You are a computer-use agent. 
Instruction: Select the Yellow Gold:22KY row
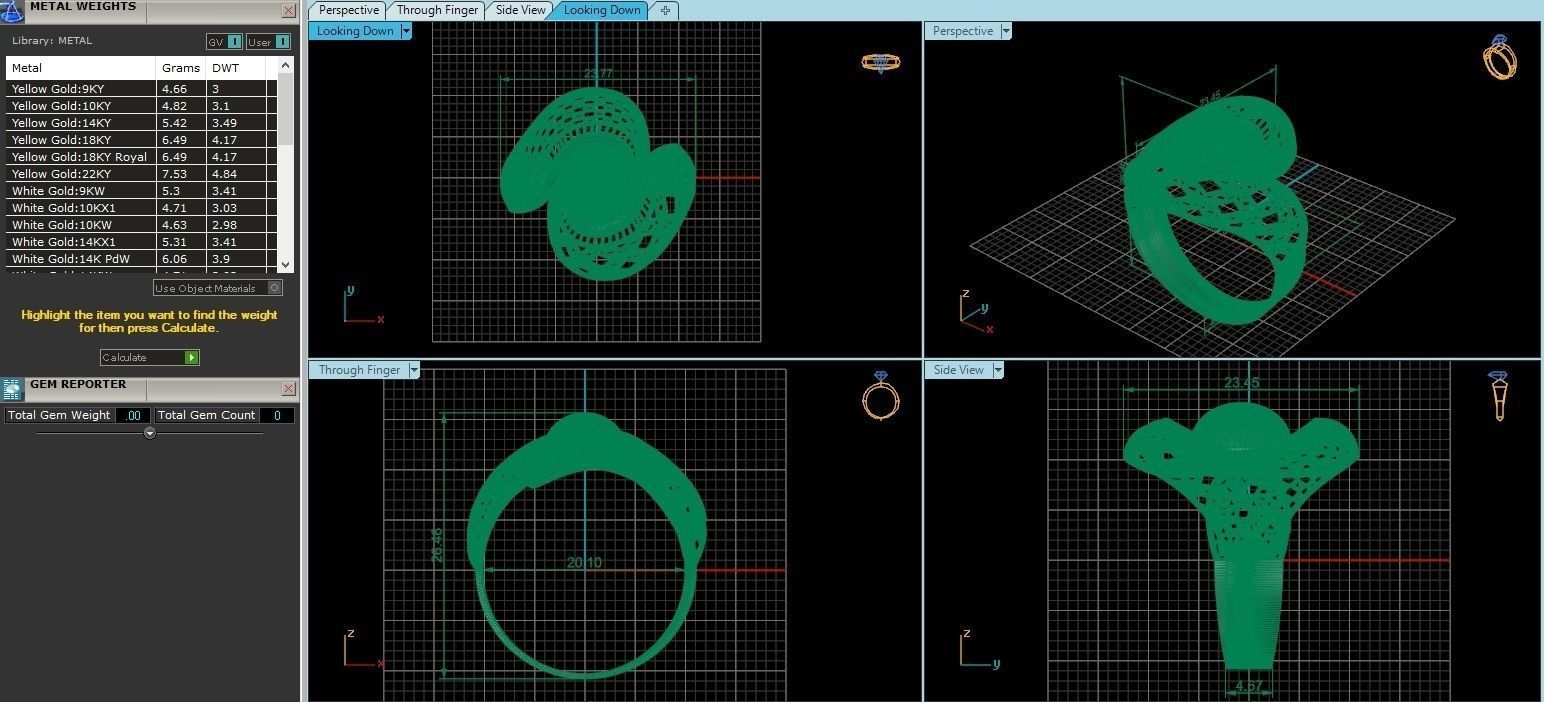141,174
